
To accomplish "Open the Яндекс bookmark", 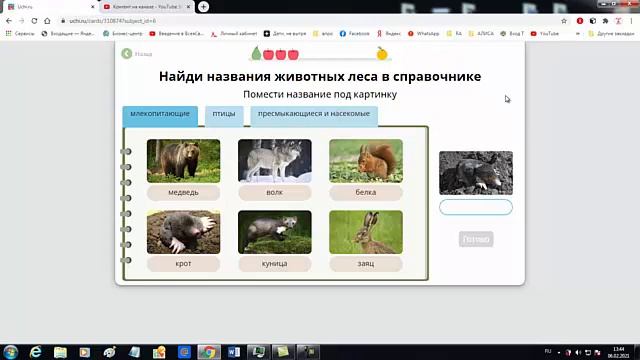I will [389, 33].
